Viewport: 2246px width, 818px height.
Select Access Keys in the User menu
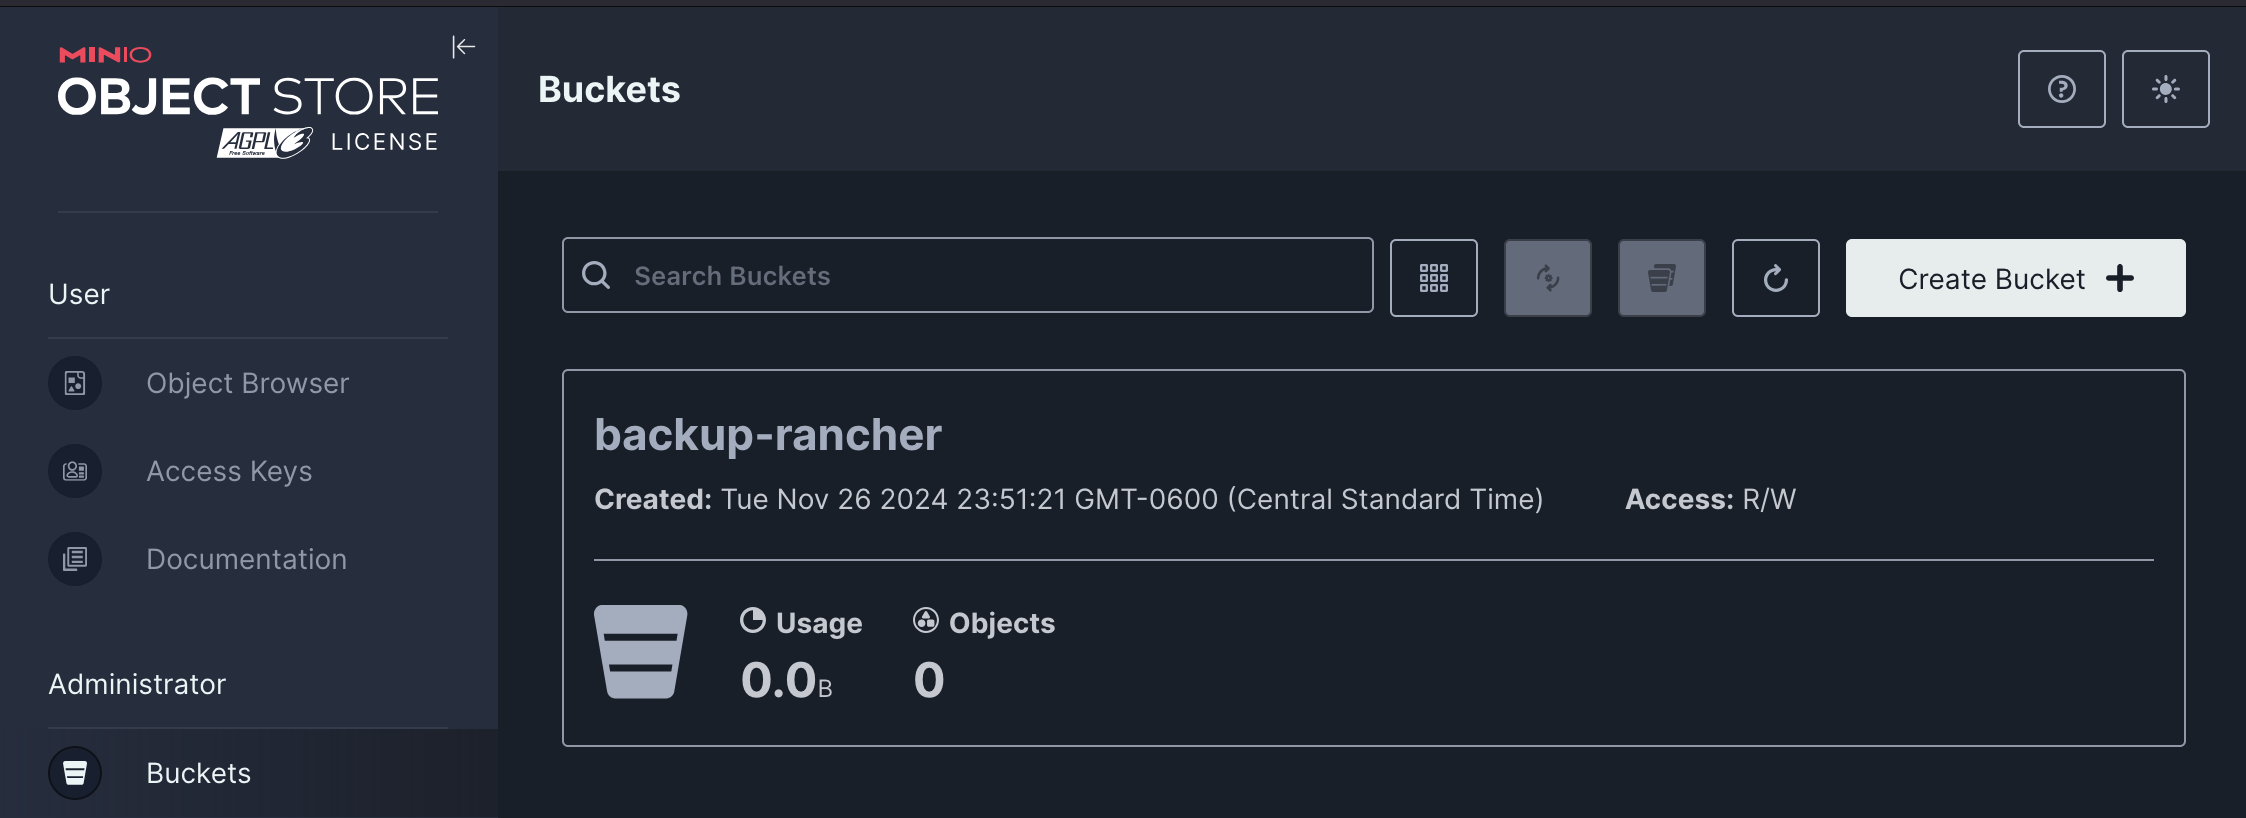coord(229,470)
